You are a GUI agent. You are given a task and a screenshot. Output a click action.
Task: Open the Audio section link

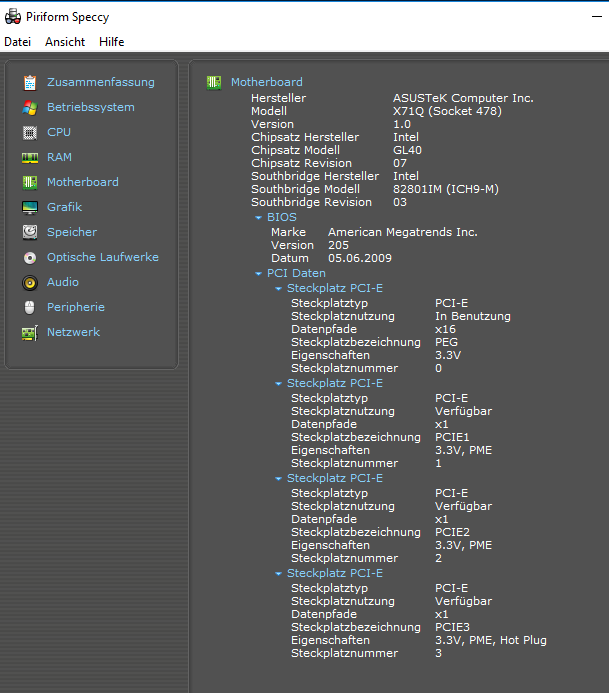(x=63, y=282)
